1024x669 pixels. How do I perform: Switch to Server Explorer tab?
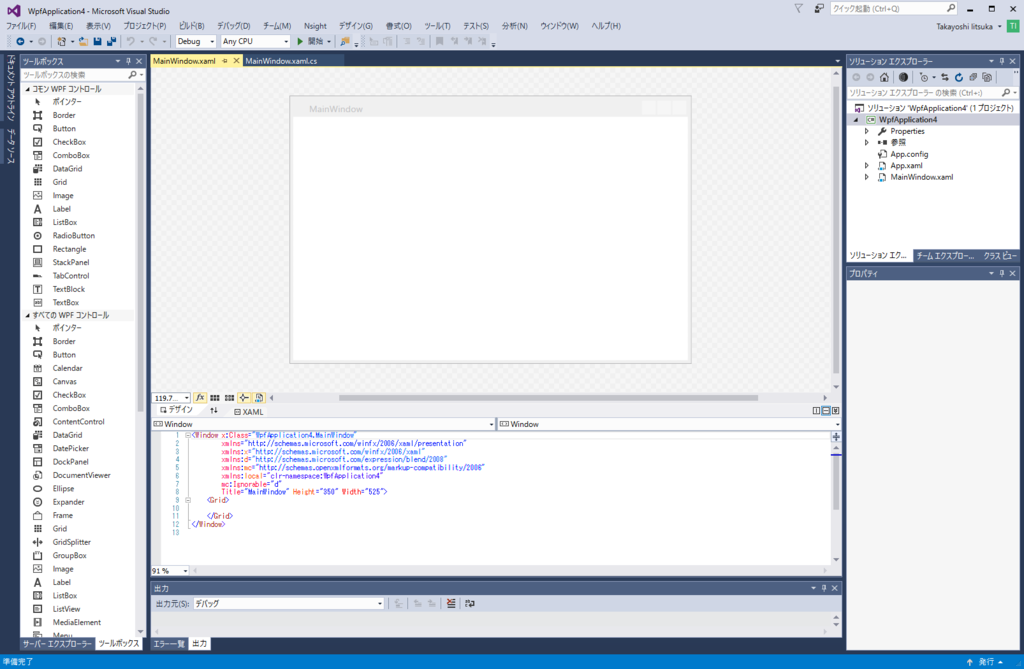coord(57,644)
